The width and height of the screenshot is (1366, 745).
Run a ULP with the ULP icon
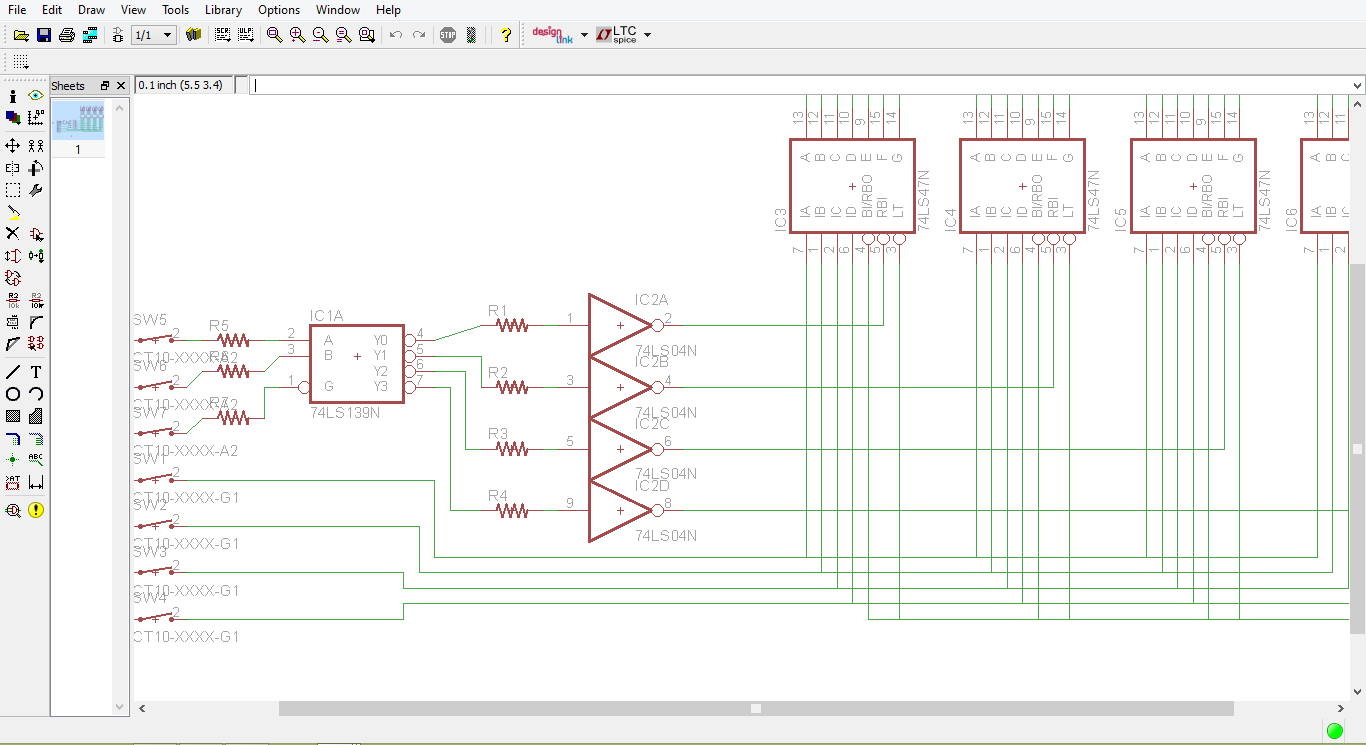point(246,35)
